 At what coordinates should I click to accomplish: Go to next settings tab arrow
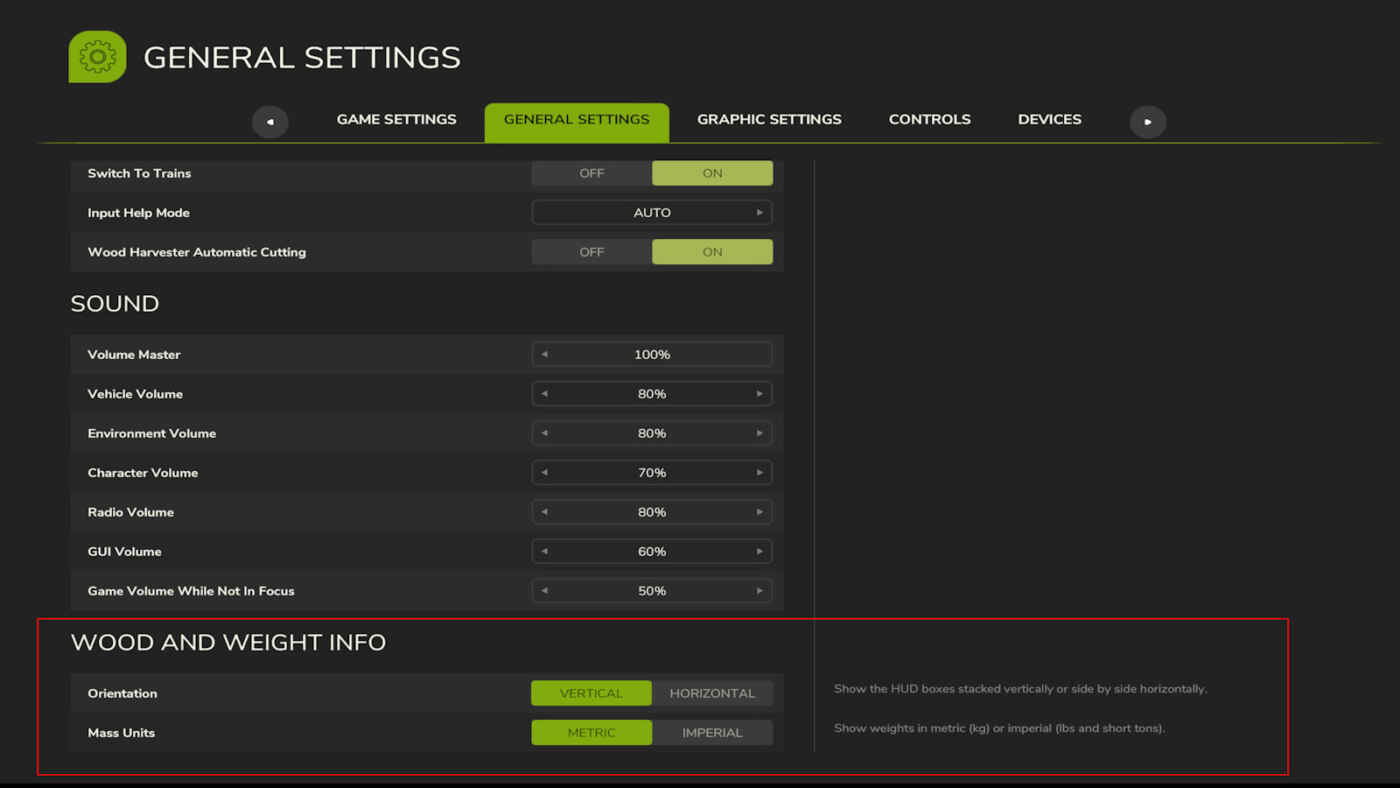tap(1148, 122)
